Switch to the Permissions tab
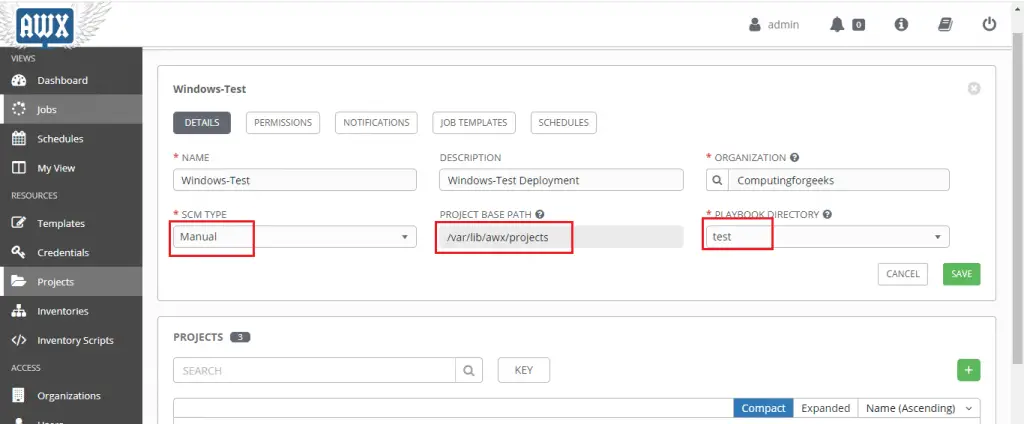Screen dimensions: 1024x424 (x=283, y=123)
